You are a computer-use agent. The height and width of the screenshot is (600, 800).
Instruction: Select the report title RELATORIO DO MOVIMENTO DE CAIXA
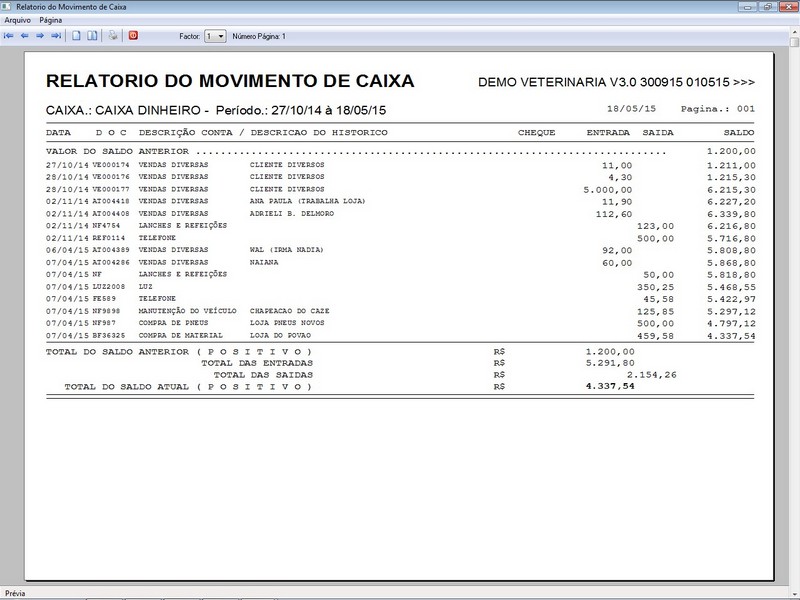click(230, 81)
